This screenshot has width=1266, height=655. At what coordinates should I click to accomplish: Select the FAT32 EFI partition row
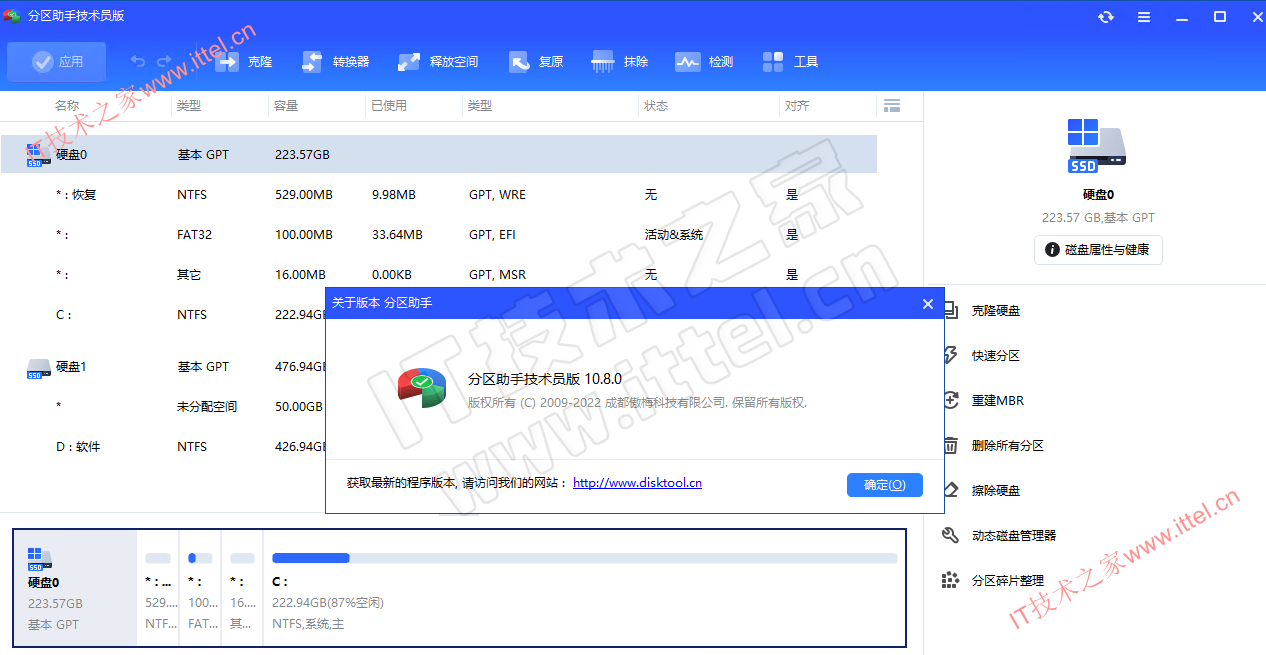point(439,235)
